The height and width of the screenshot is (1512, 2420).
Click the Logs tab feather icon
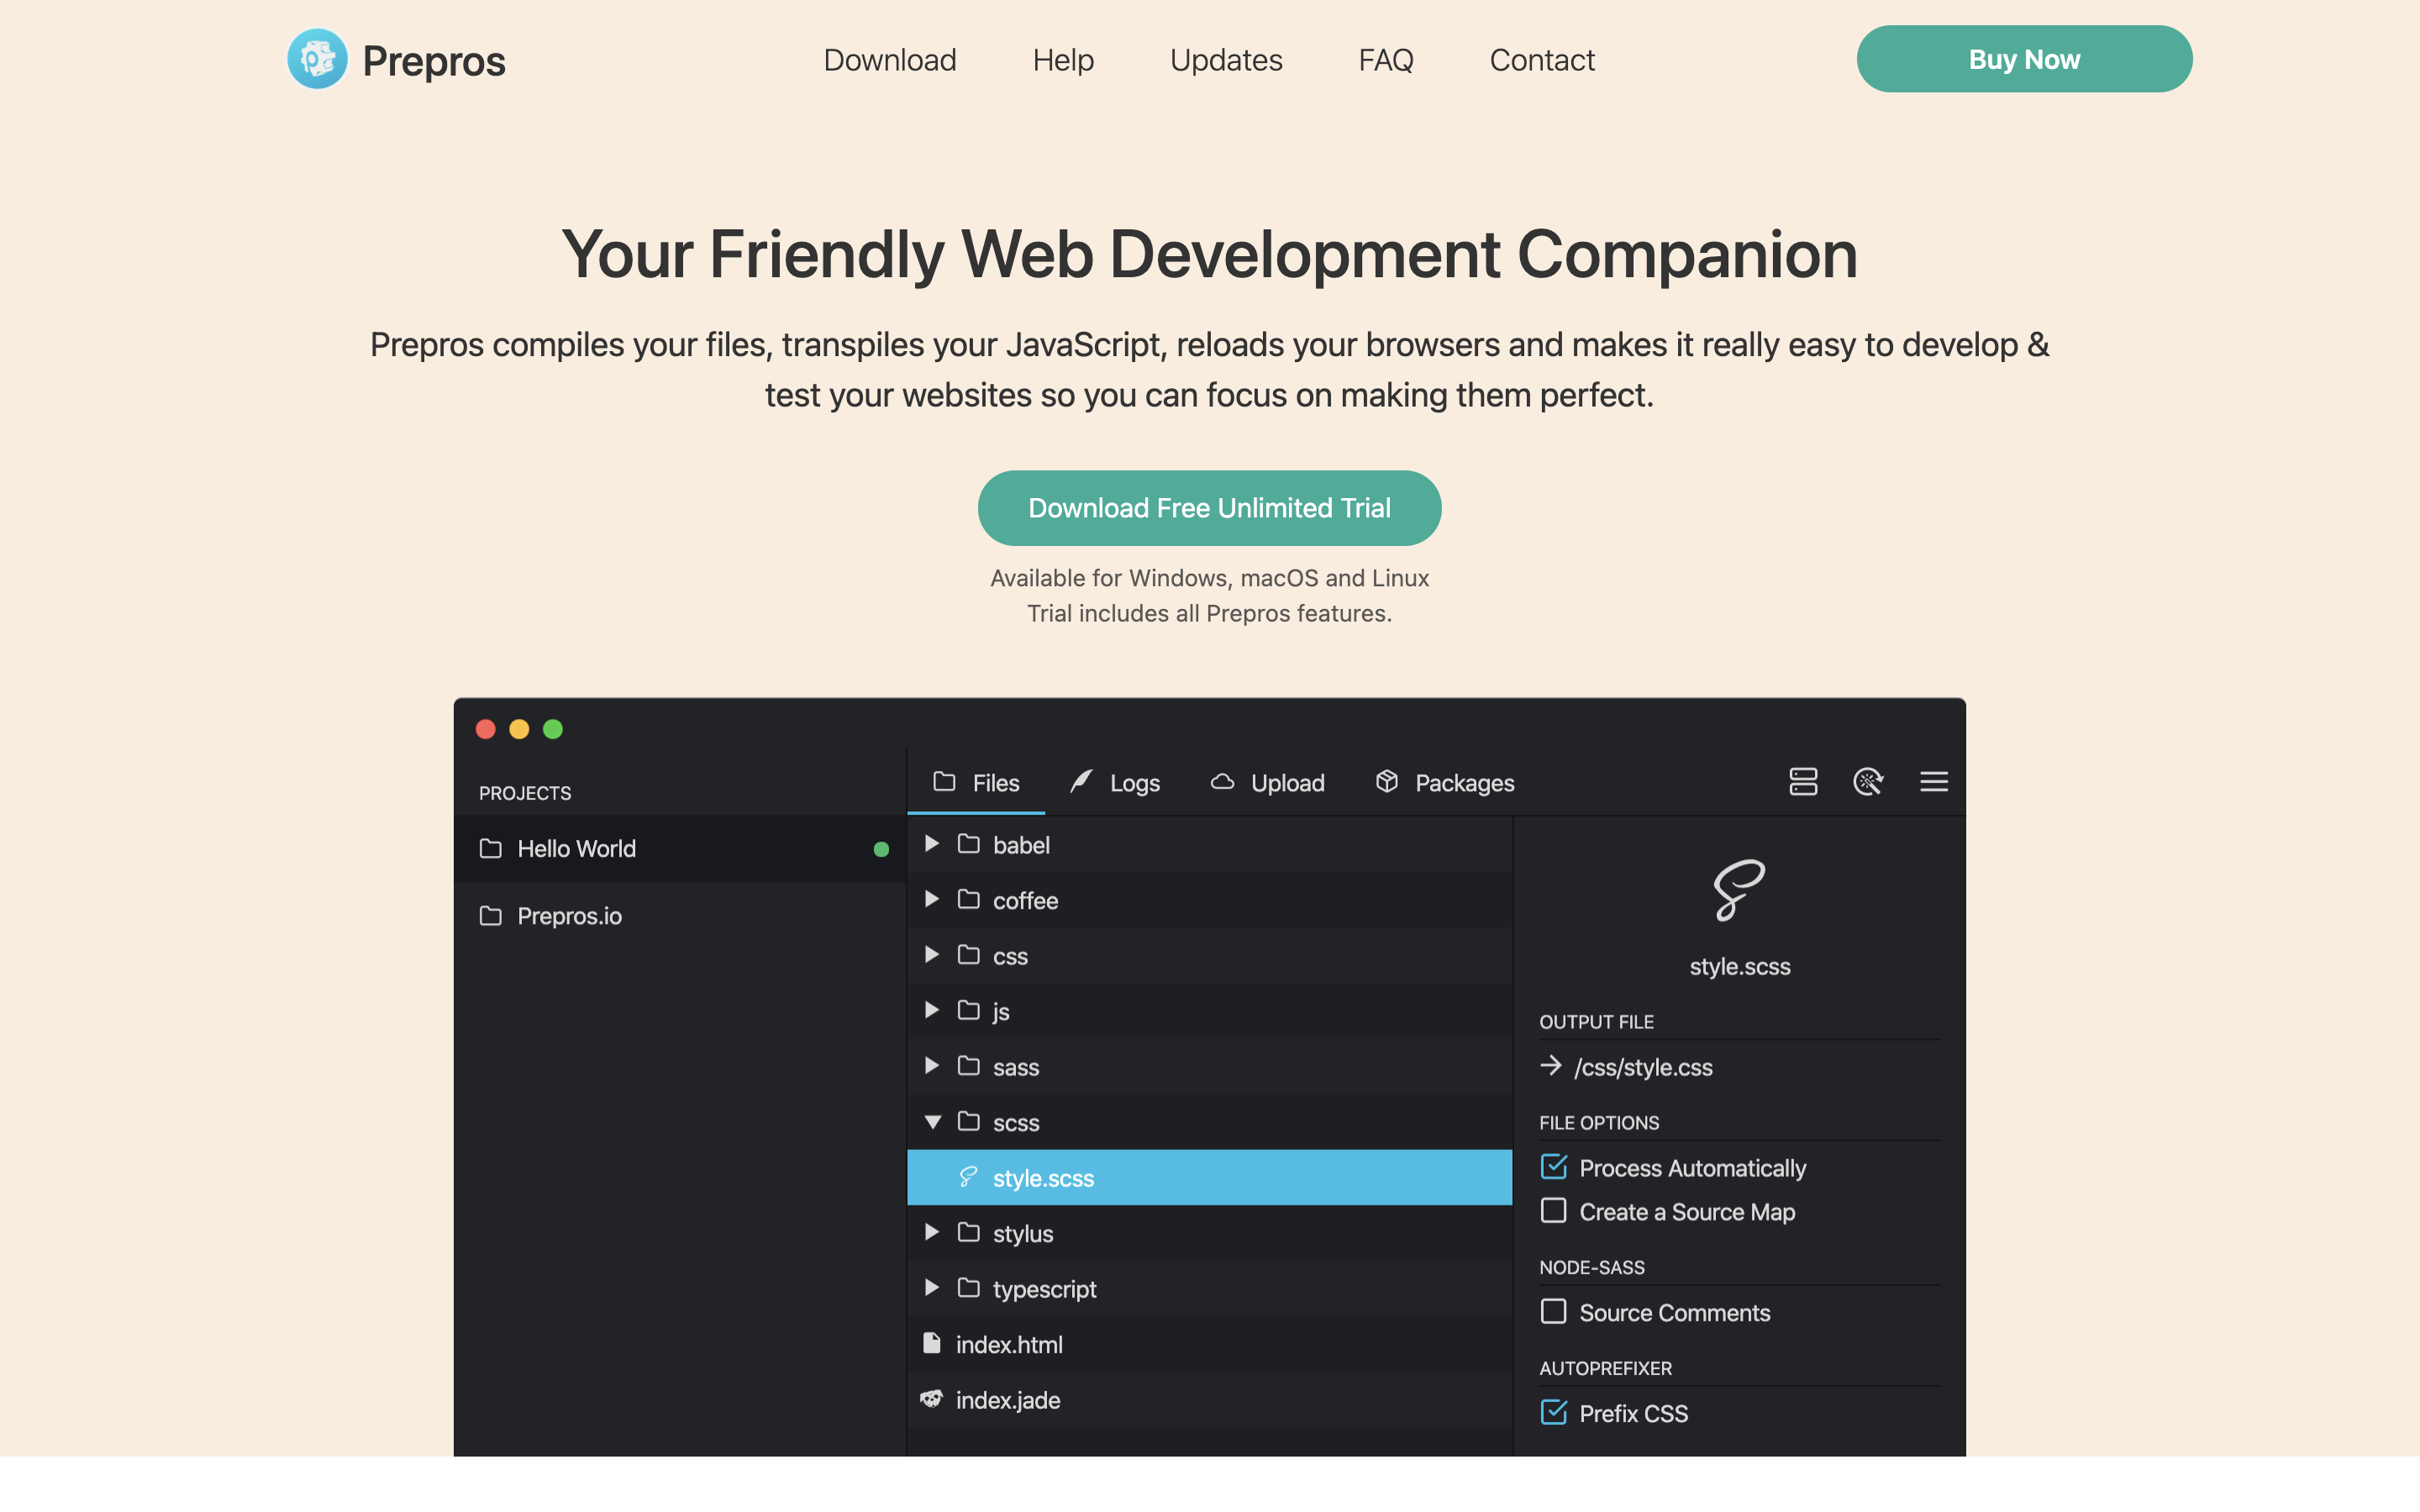(x=1081, y=781)
